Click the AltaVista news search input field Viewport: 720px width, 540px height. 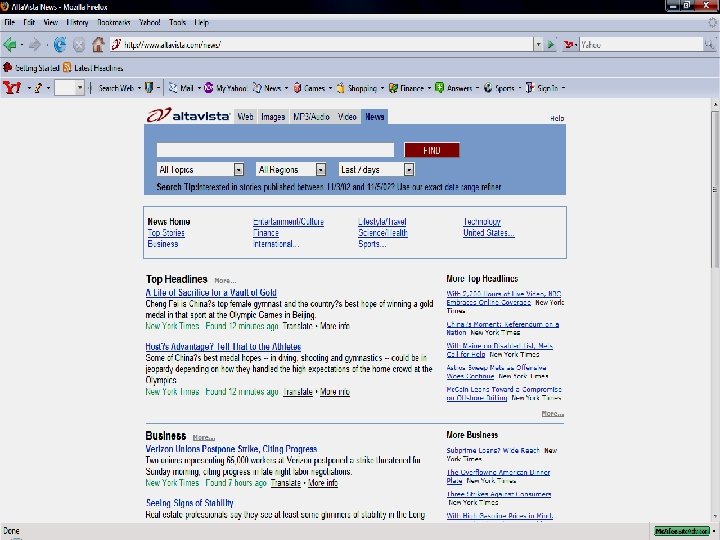275,150
